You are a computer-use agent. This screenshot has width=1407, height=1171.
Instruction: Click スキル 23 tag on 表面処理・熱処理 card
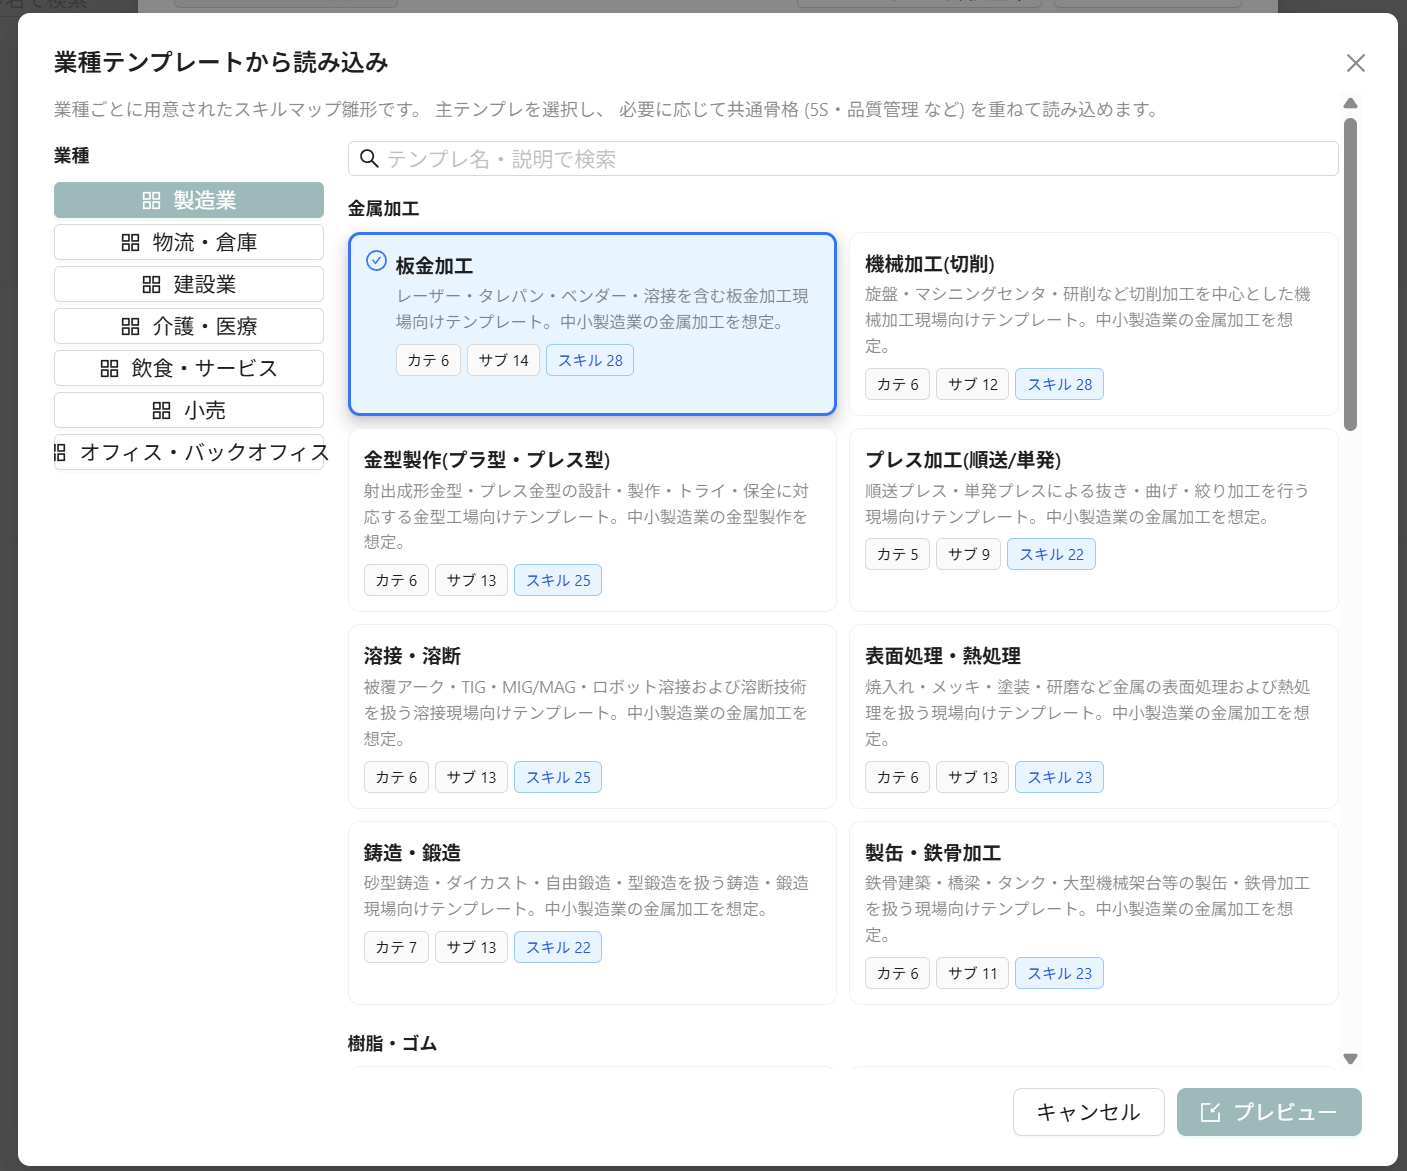pos(1059,777)
